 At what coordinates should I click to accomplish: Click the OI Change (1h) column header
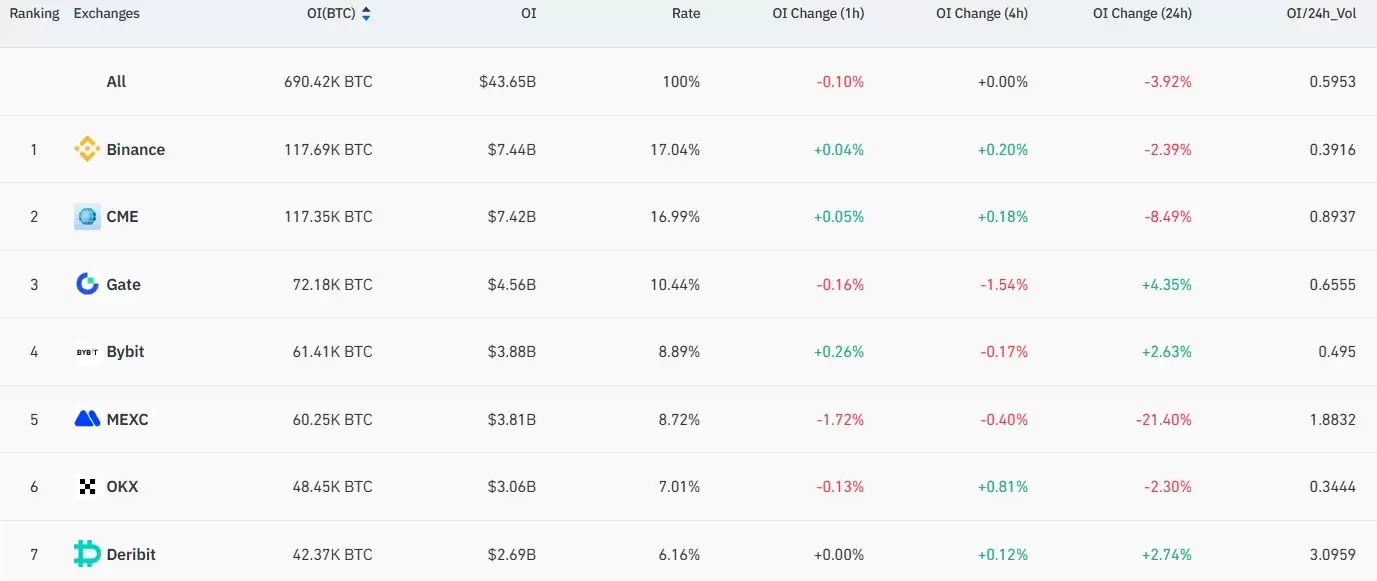818,14
